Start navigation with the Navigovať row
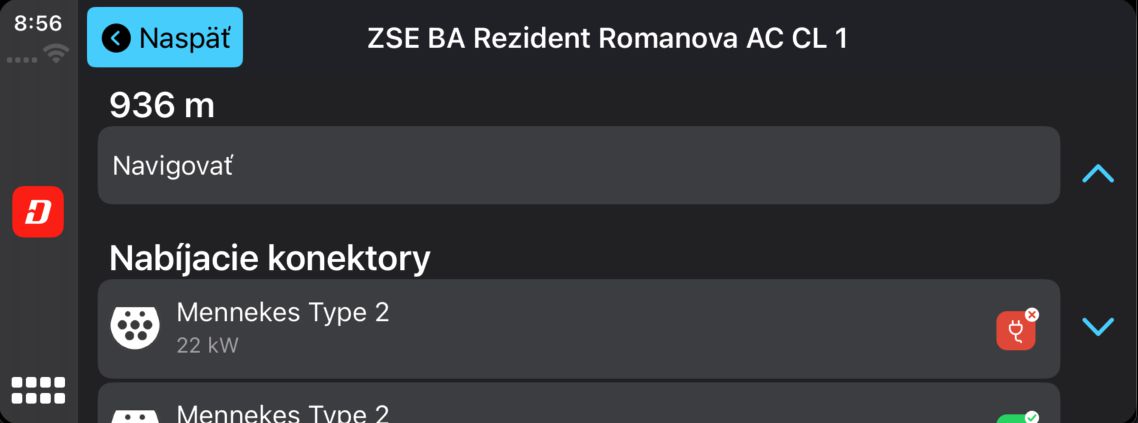Viewport: 1138px width, 423px height. 578,165
